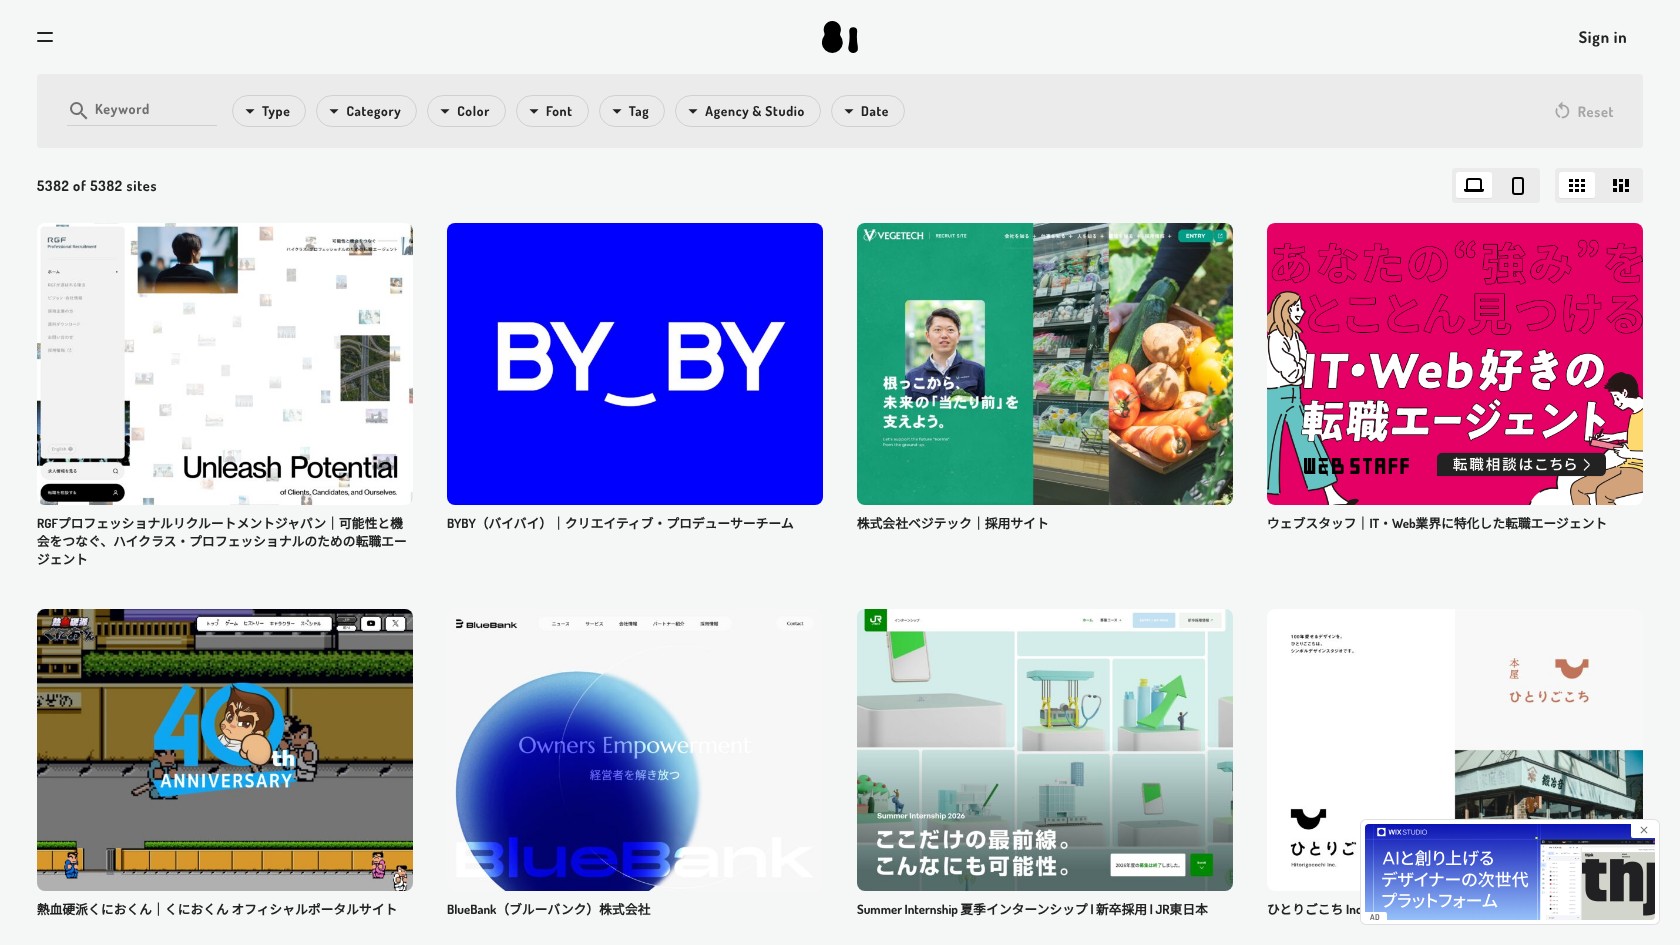Image resolution: width=1680 pixels, height=945 pixels.
Task: Select the uniform grid layout view
Action: [x=1577, y=185]
